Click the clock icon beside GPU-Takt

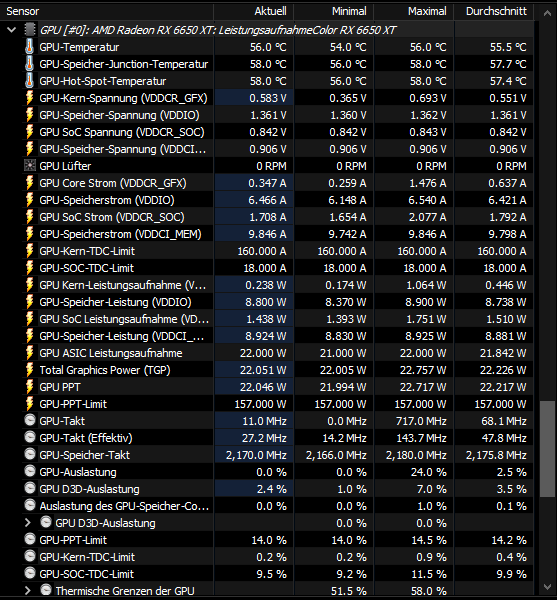[x=30, y=420]
